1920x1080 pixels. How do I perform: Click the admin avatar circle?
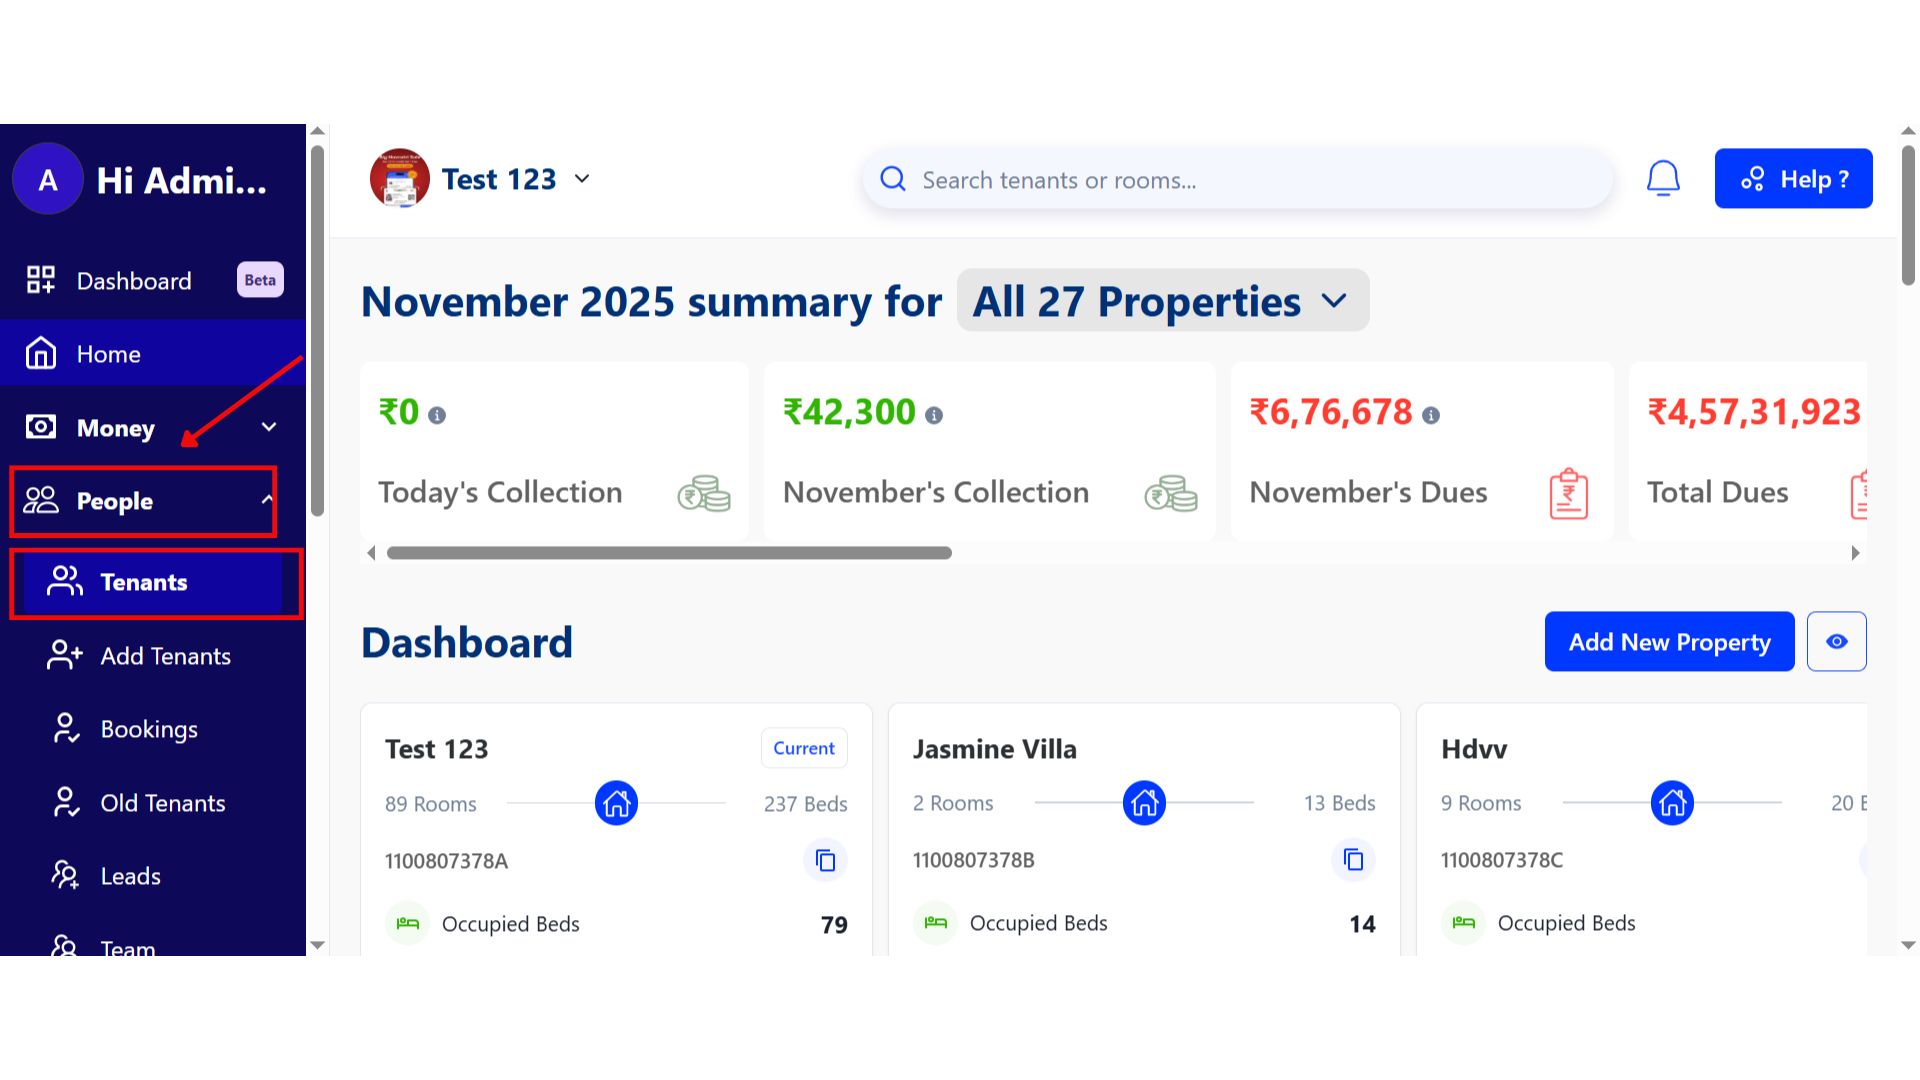point(47,180)
